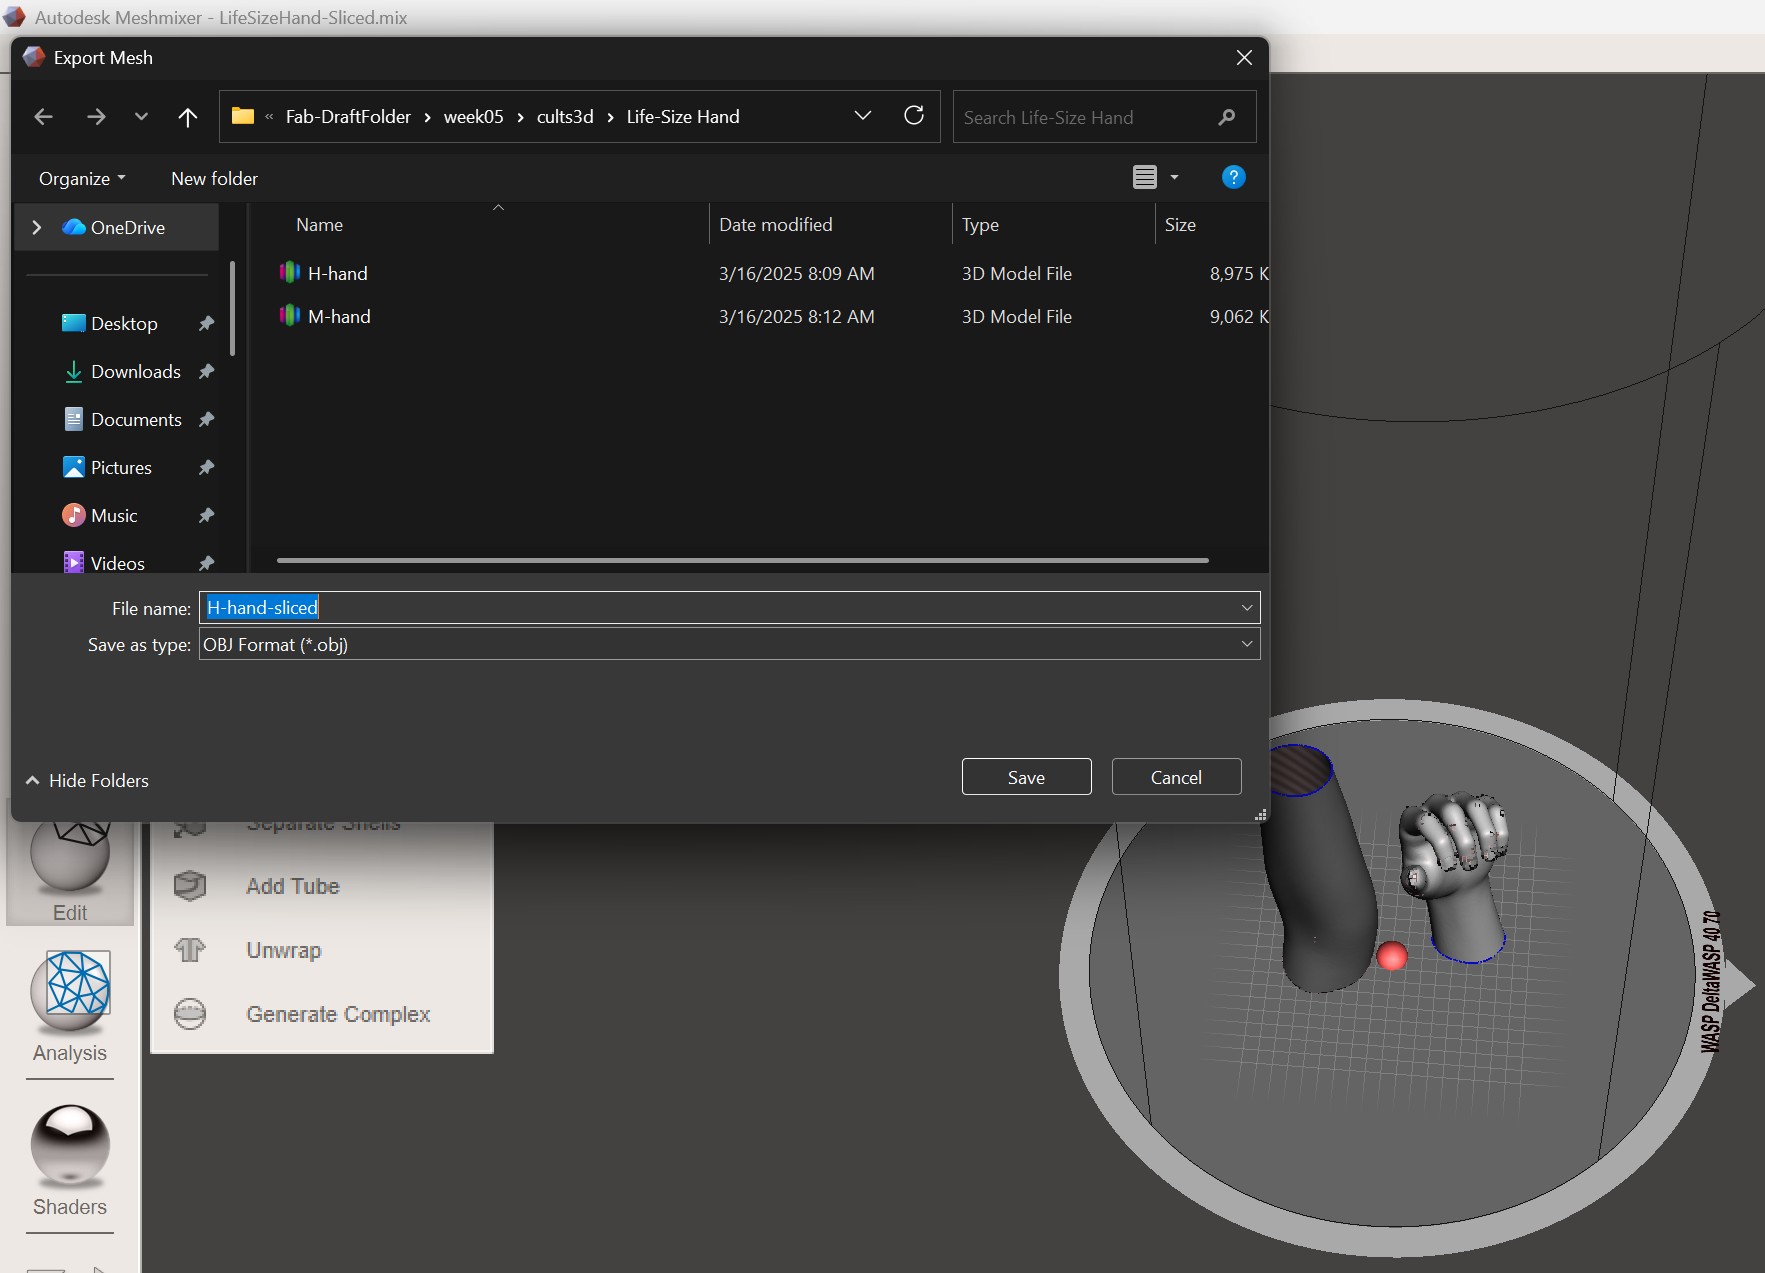Expand the OneDrive tree node

pos(37,227)
